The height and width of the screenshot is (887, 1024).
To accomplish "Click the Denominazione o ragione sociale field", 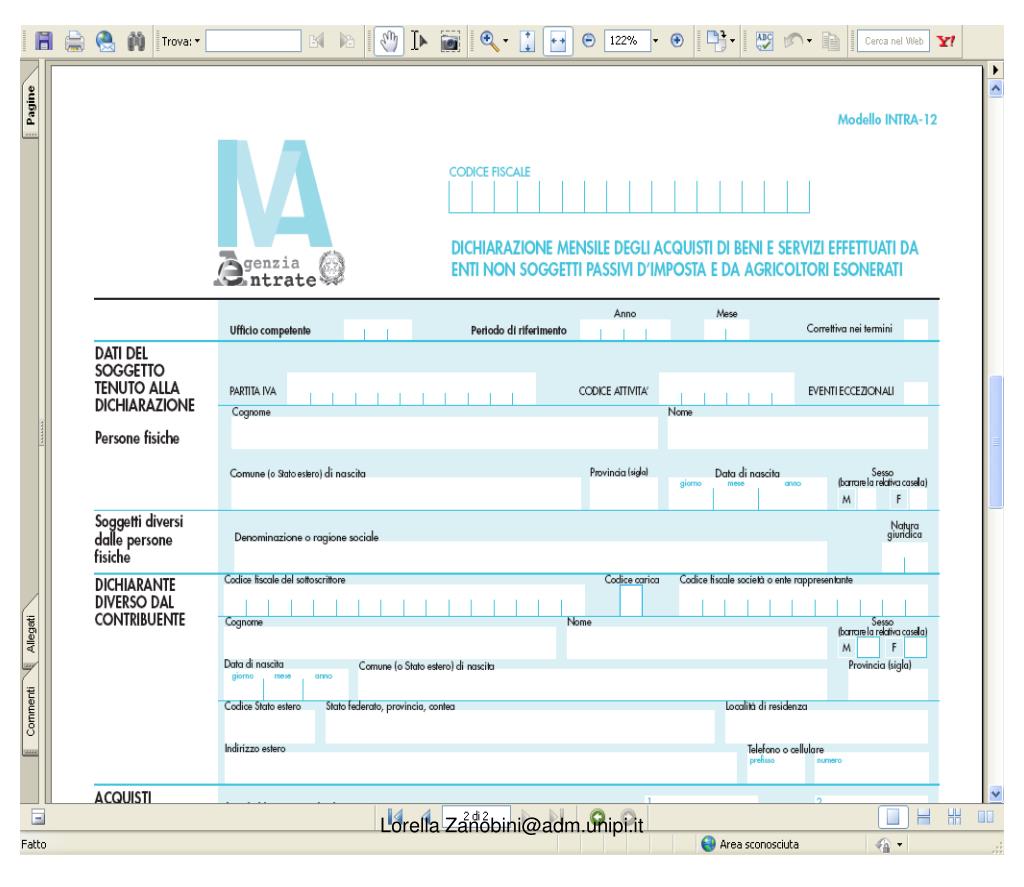I will 530,556.
